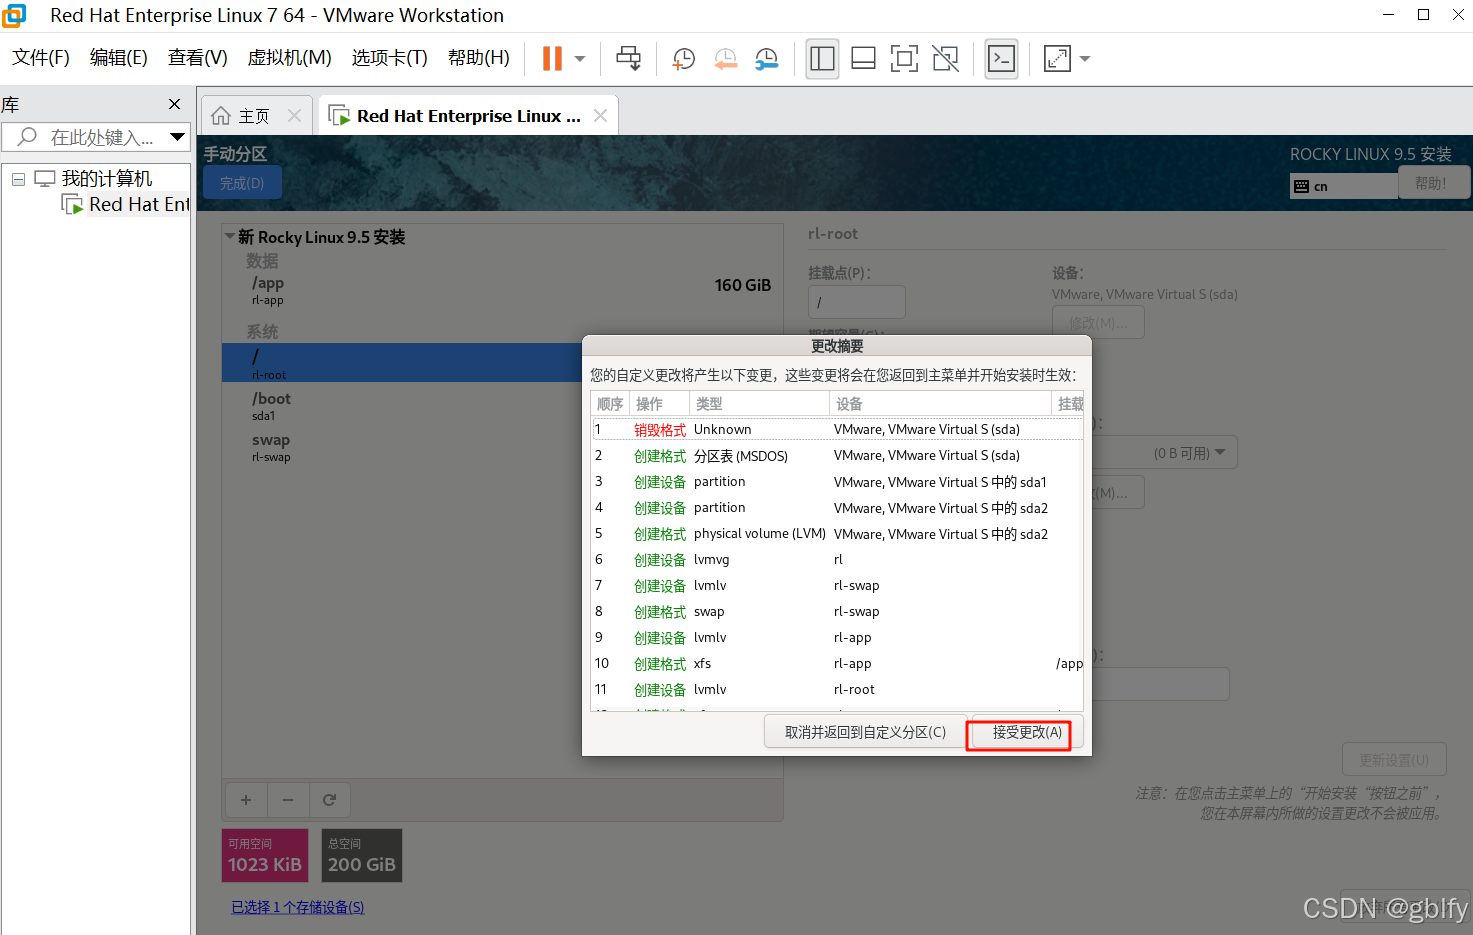Image resolution: width=1473 pixels, height=935 pixels.
Task: Click the reload storage configuration icon
Action: [x=330, y=800]
